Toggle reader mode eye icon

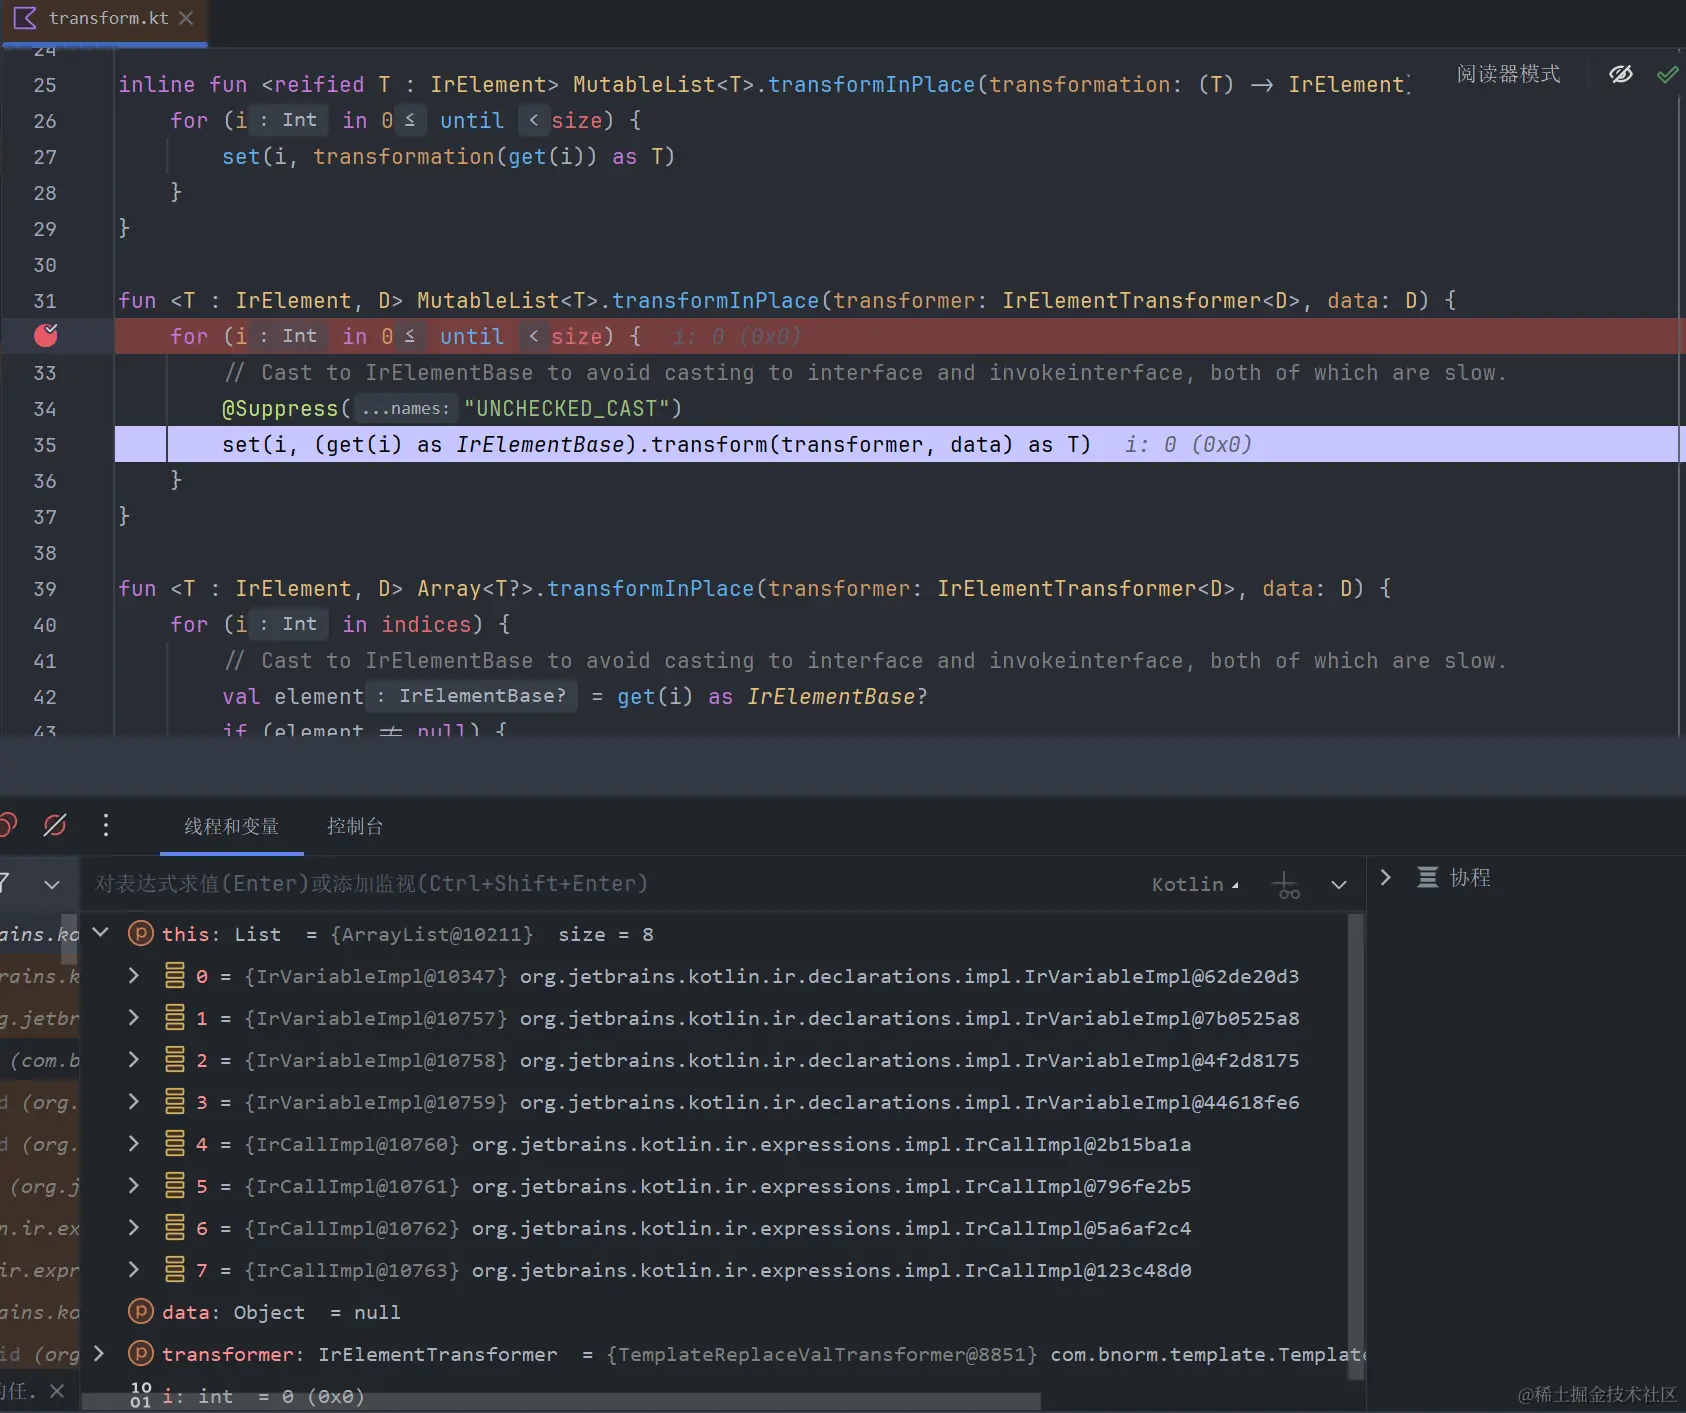click(1621, 74)
